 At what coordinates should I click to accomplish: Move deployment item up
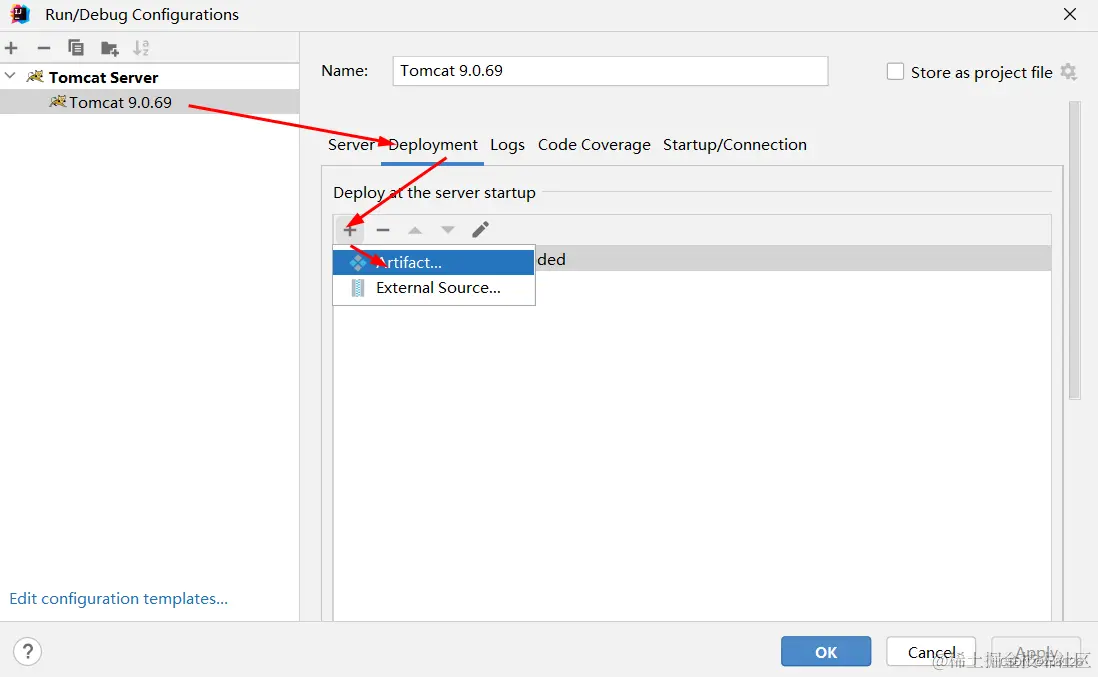coord(415,230)
